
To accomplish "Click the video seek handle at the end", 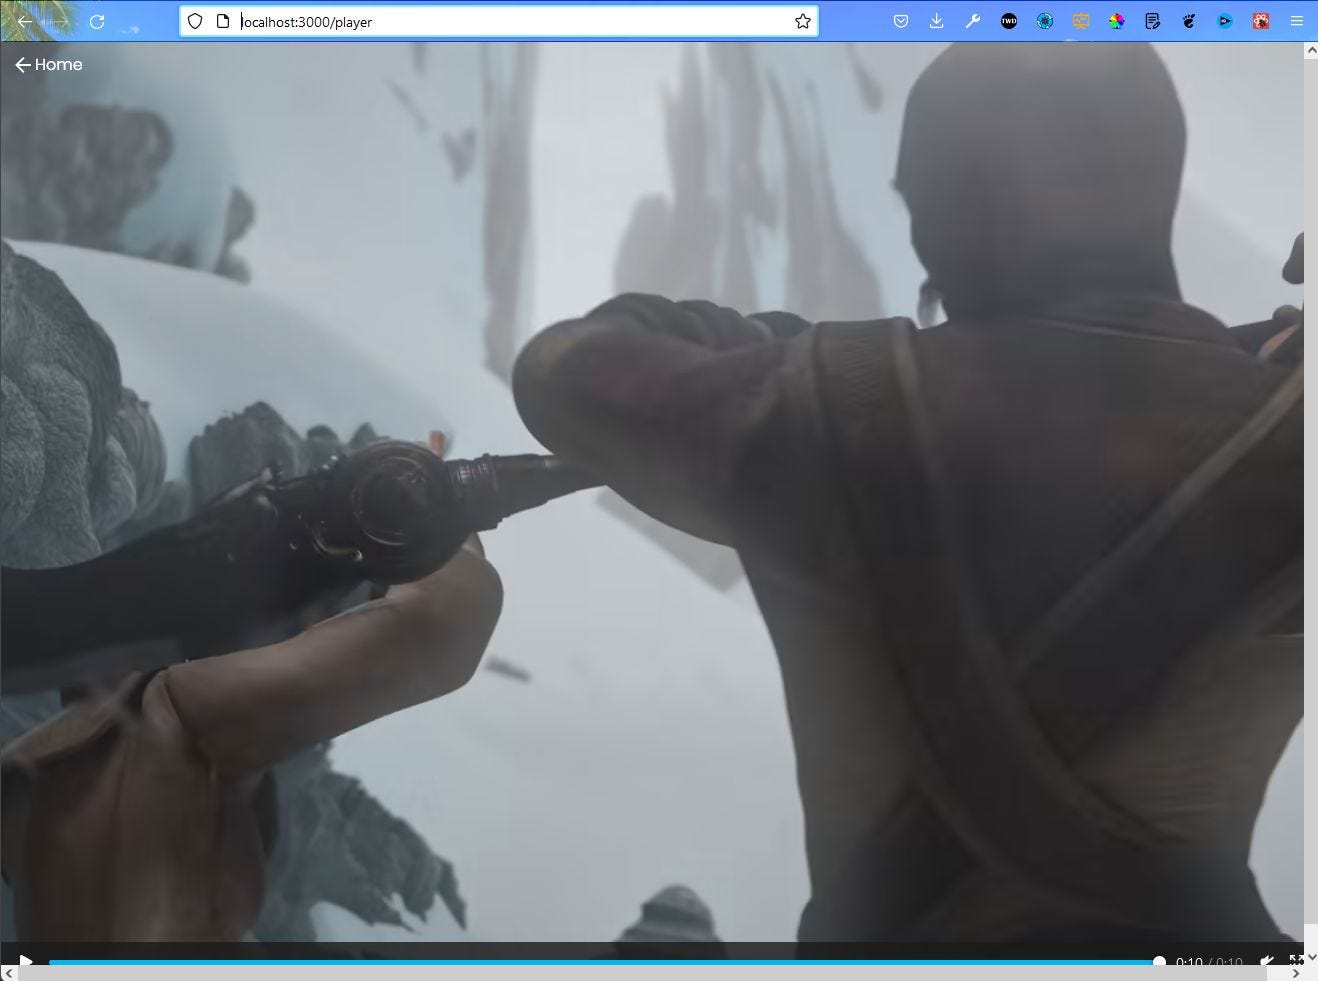I will [x=1159, y=962].
